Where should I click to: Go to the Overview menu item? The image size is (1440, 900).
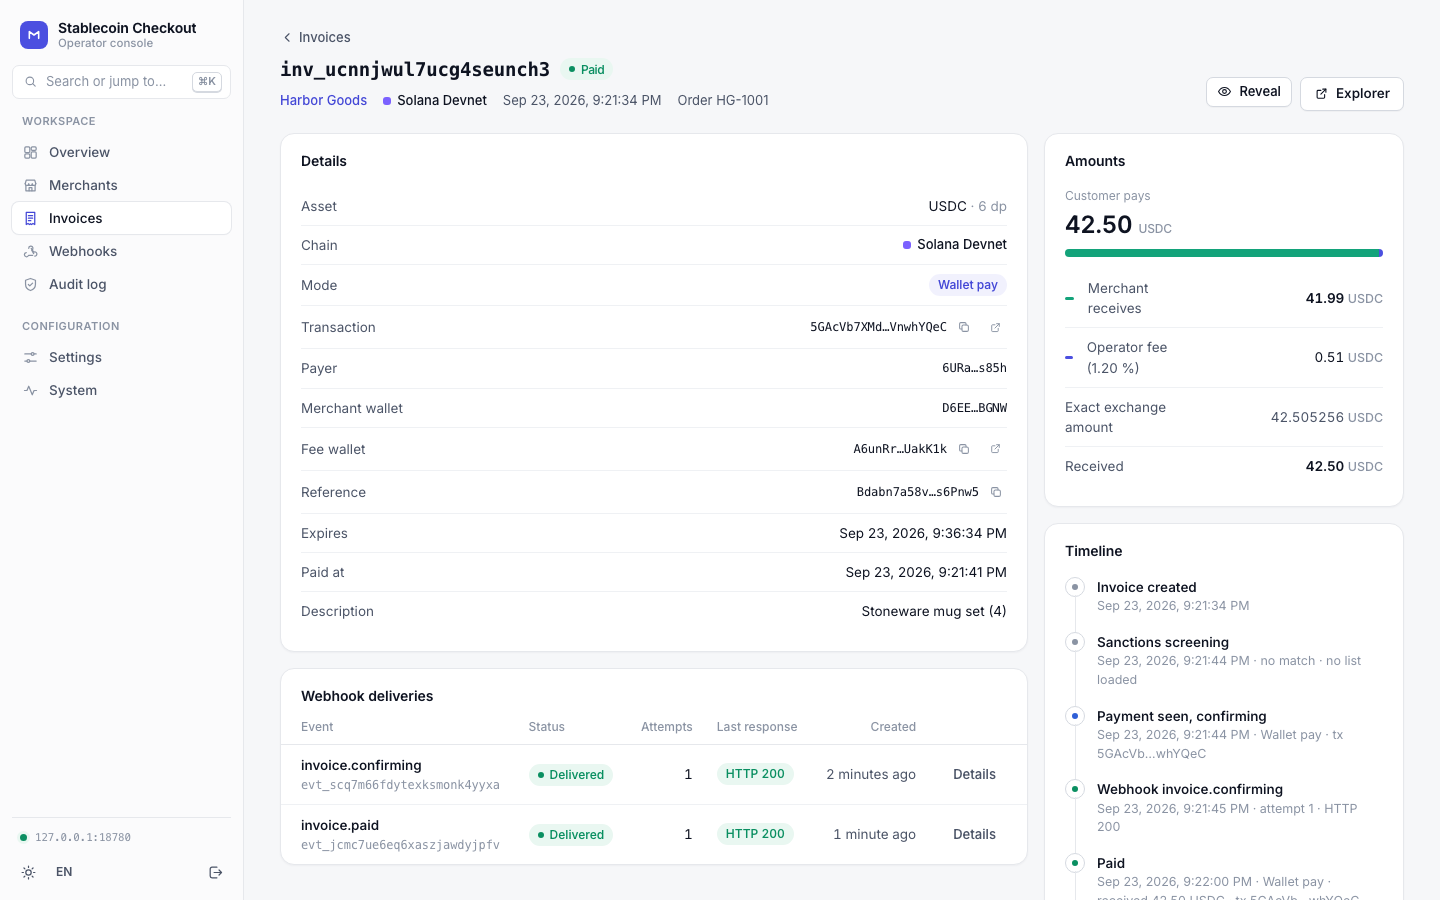pos(121,152)
